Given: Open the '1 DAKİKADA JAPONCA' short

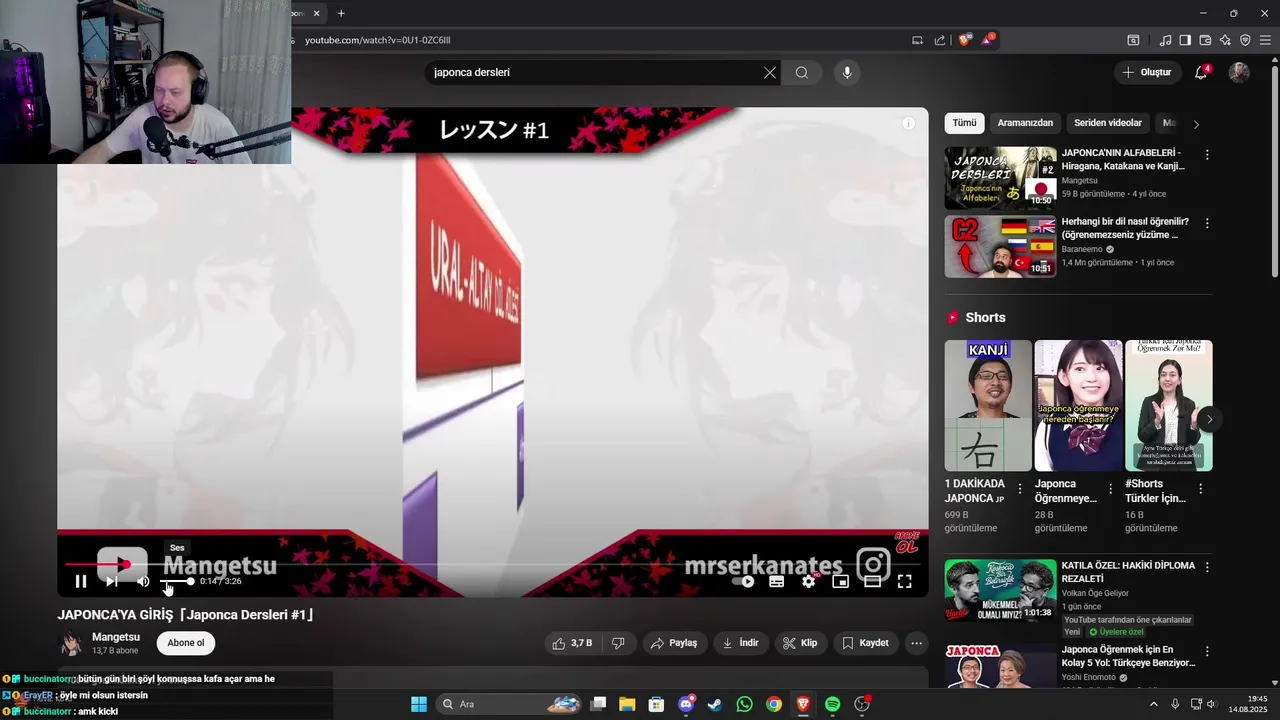Looking at the screenshot, I should [988, 405].
